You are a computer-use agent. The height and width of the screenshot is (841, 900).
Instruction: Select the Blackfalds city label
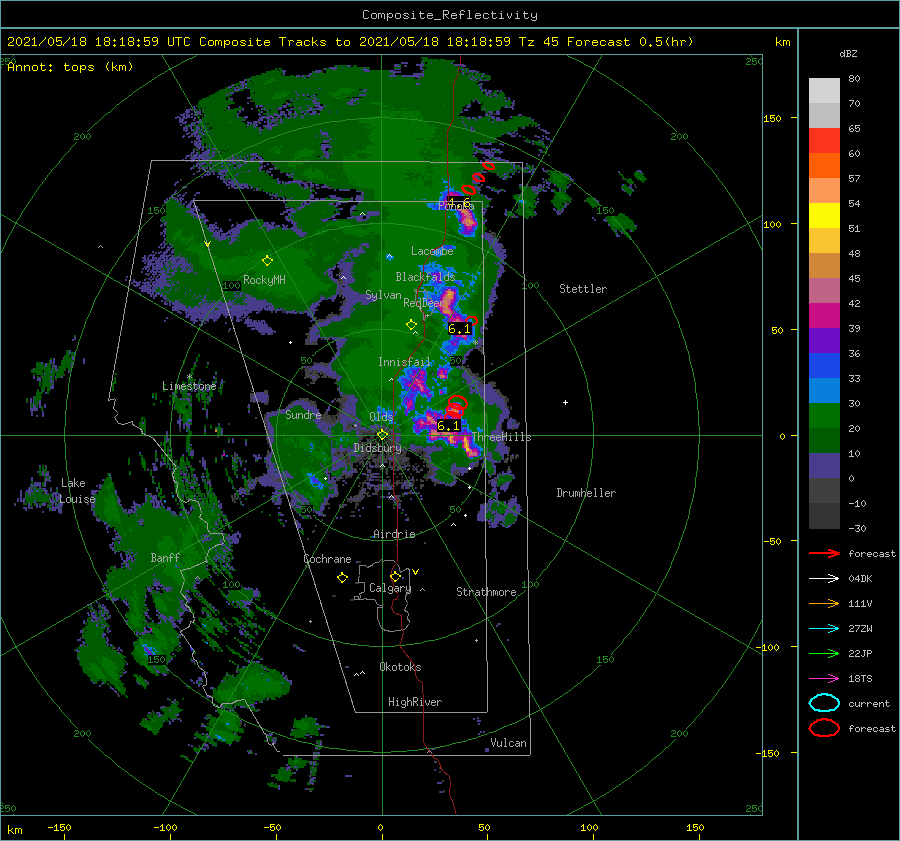pyautogui.click(x=425, y=277)
